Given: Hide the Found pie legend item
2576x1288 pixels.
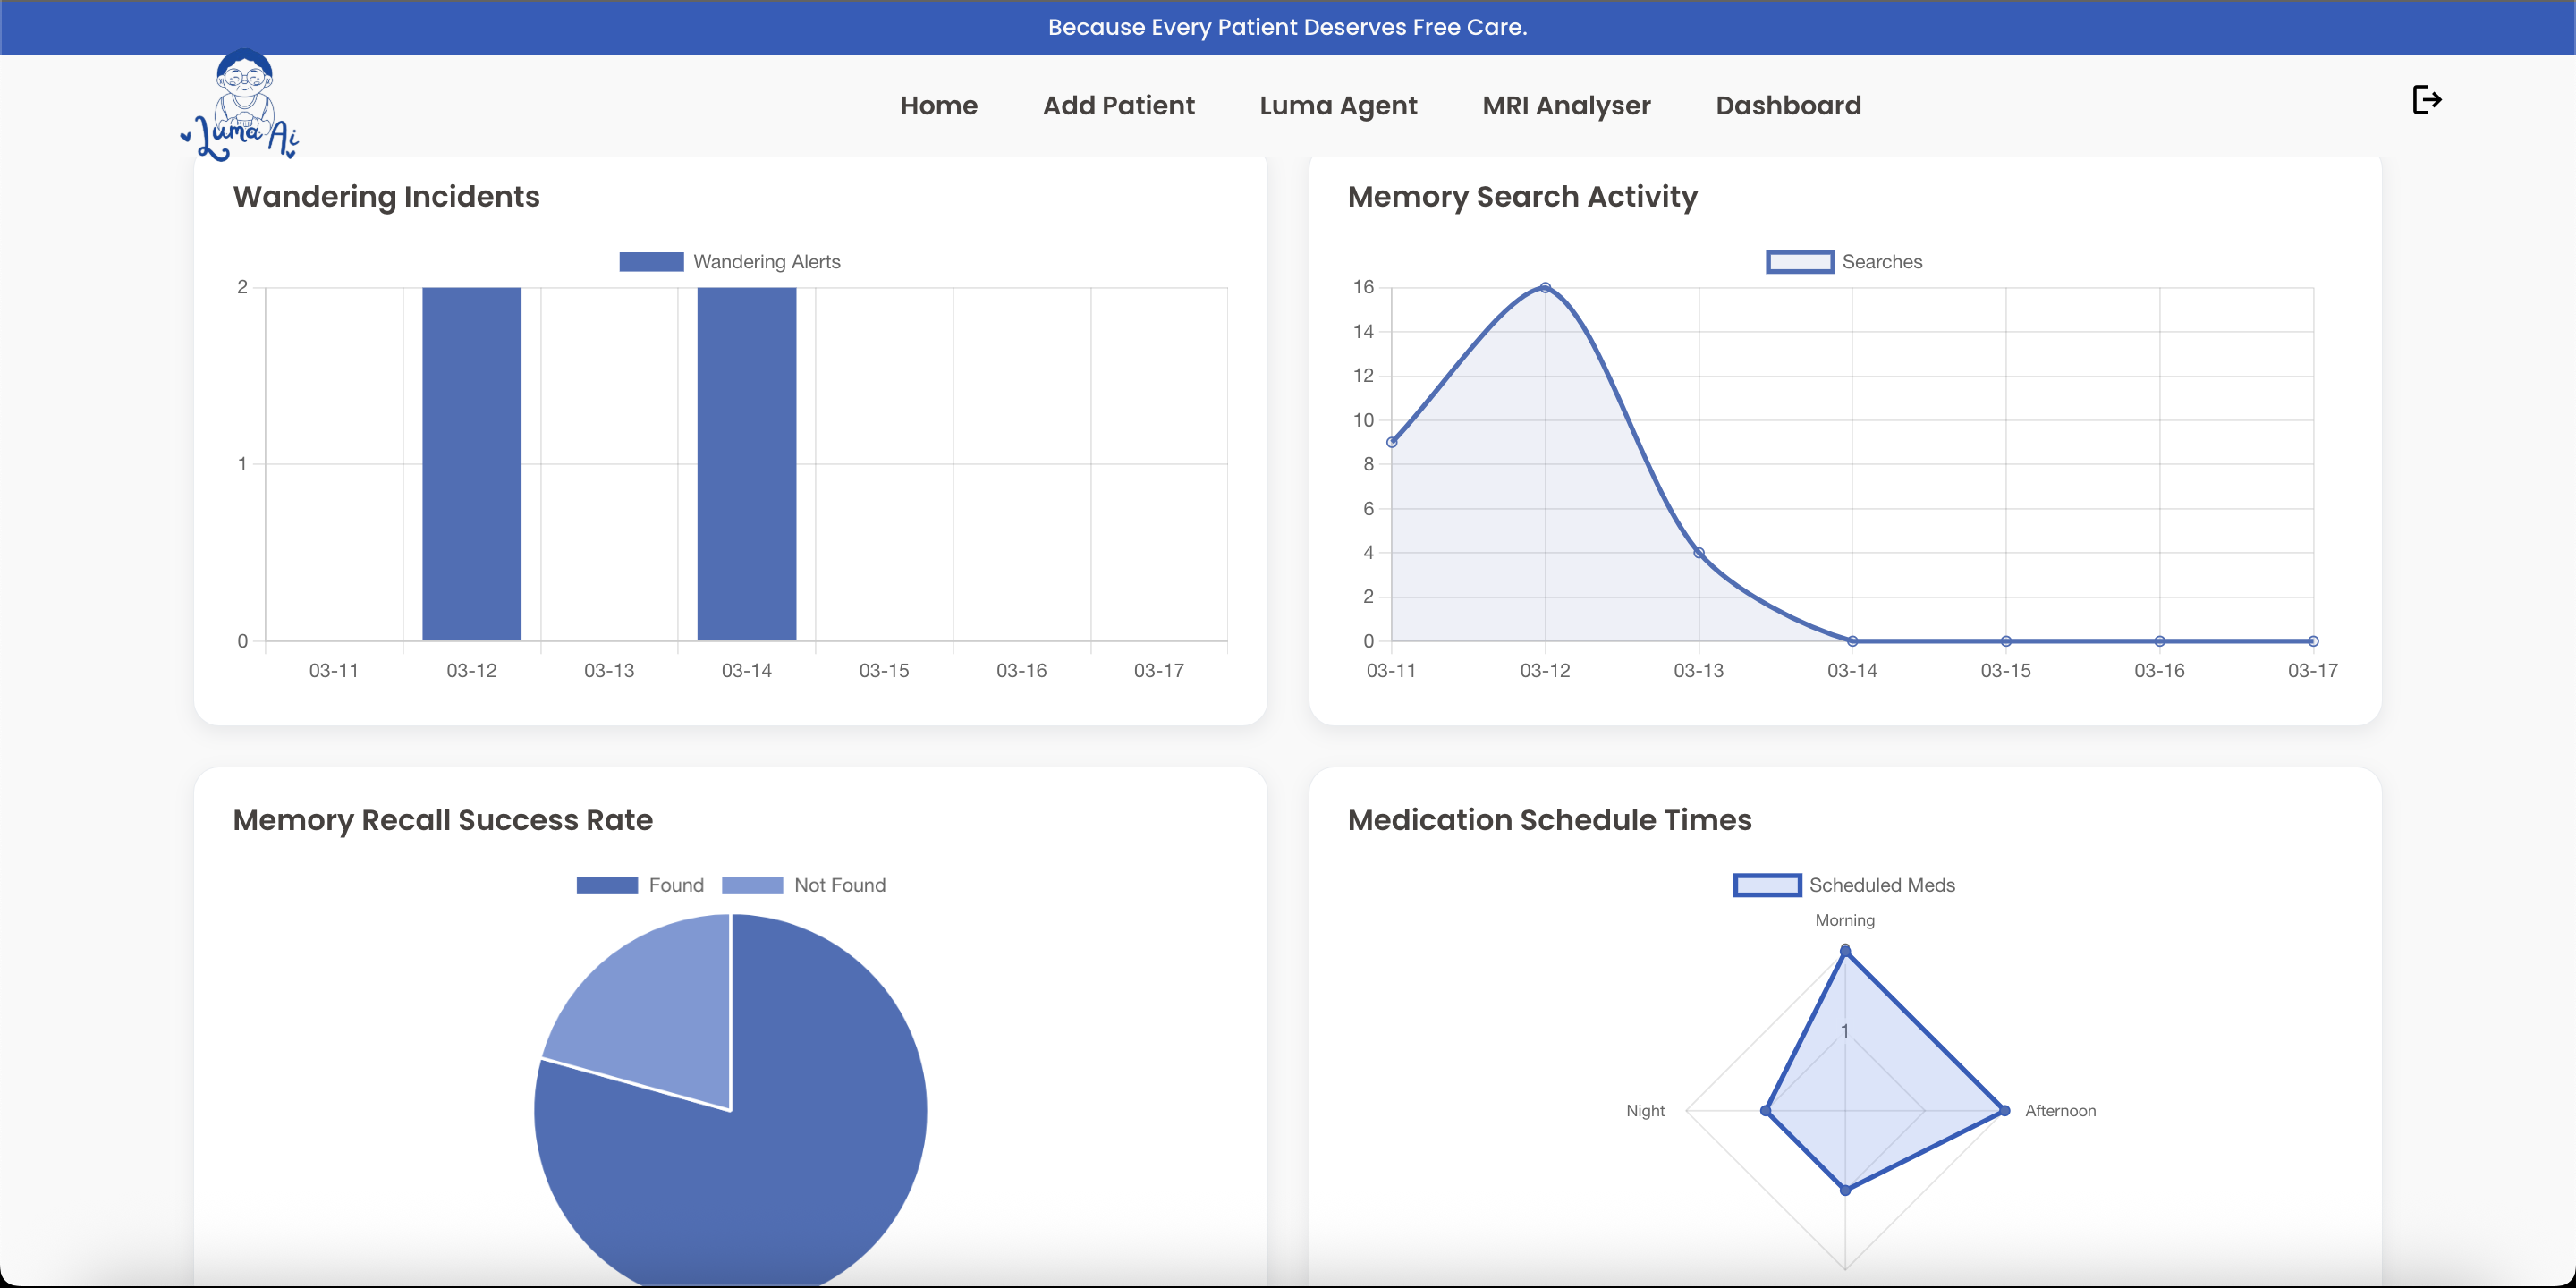Looking at the screenshot, I should pyautogui.click(x=607, y=885).
